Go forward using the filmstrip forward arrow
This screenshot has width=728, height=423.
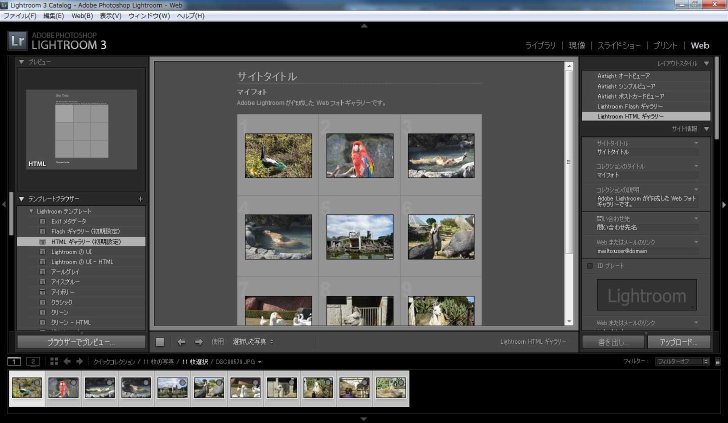pyautogui.click(x=79, y=361)
